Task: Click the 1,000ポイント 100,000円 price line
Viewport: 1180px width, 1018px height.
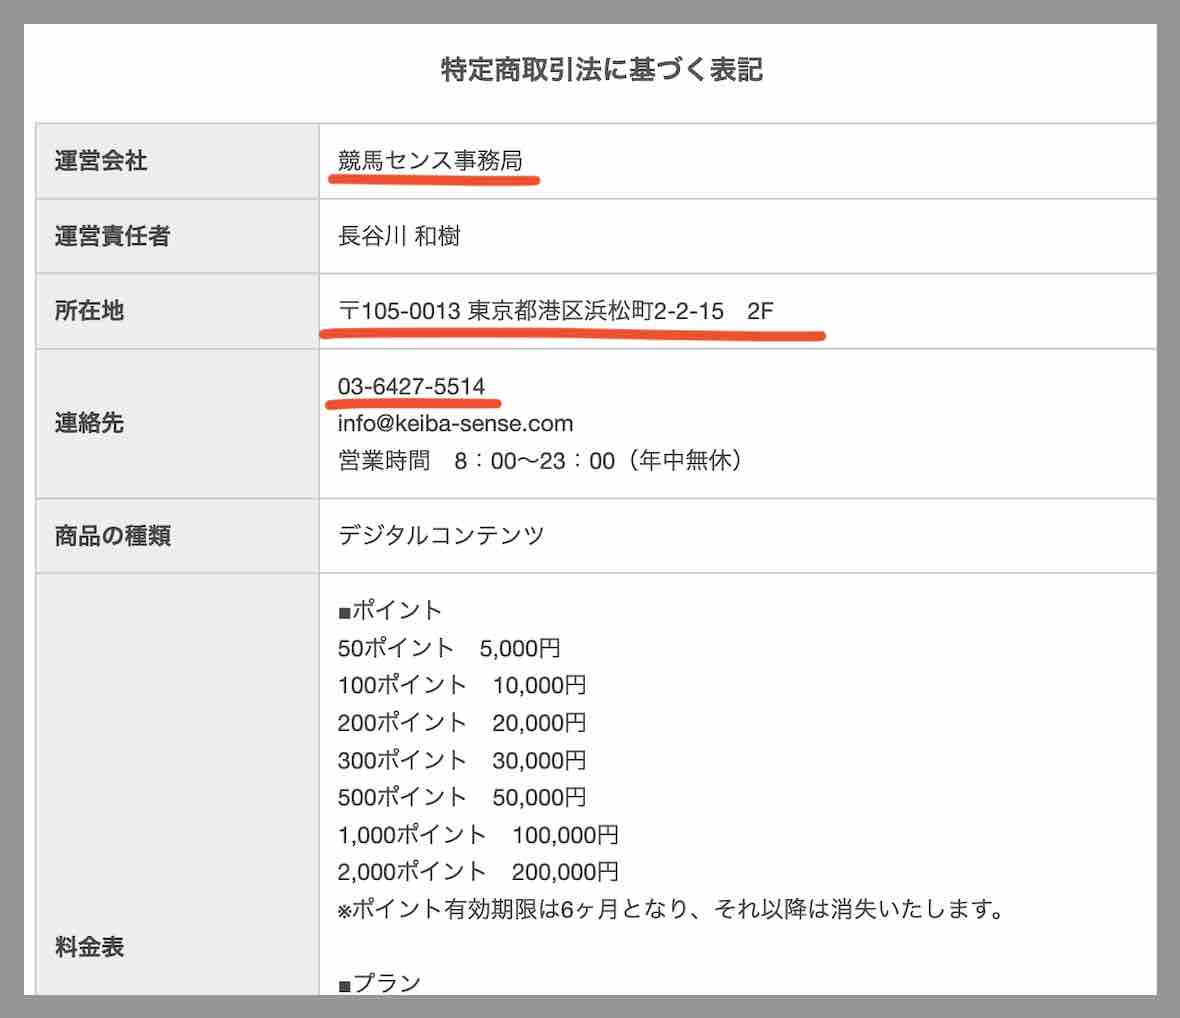Action: point(478,835)
